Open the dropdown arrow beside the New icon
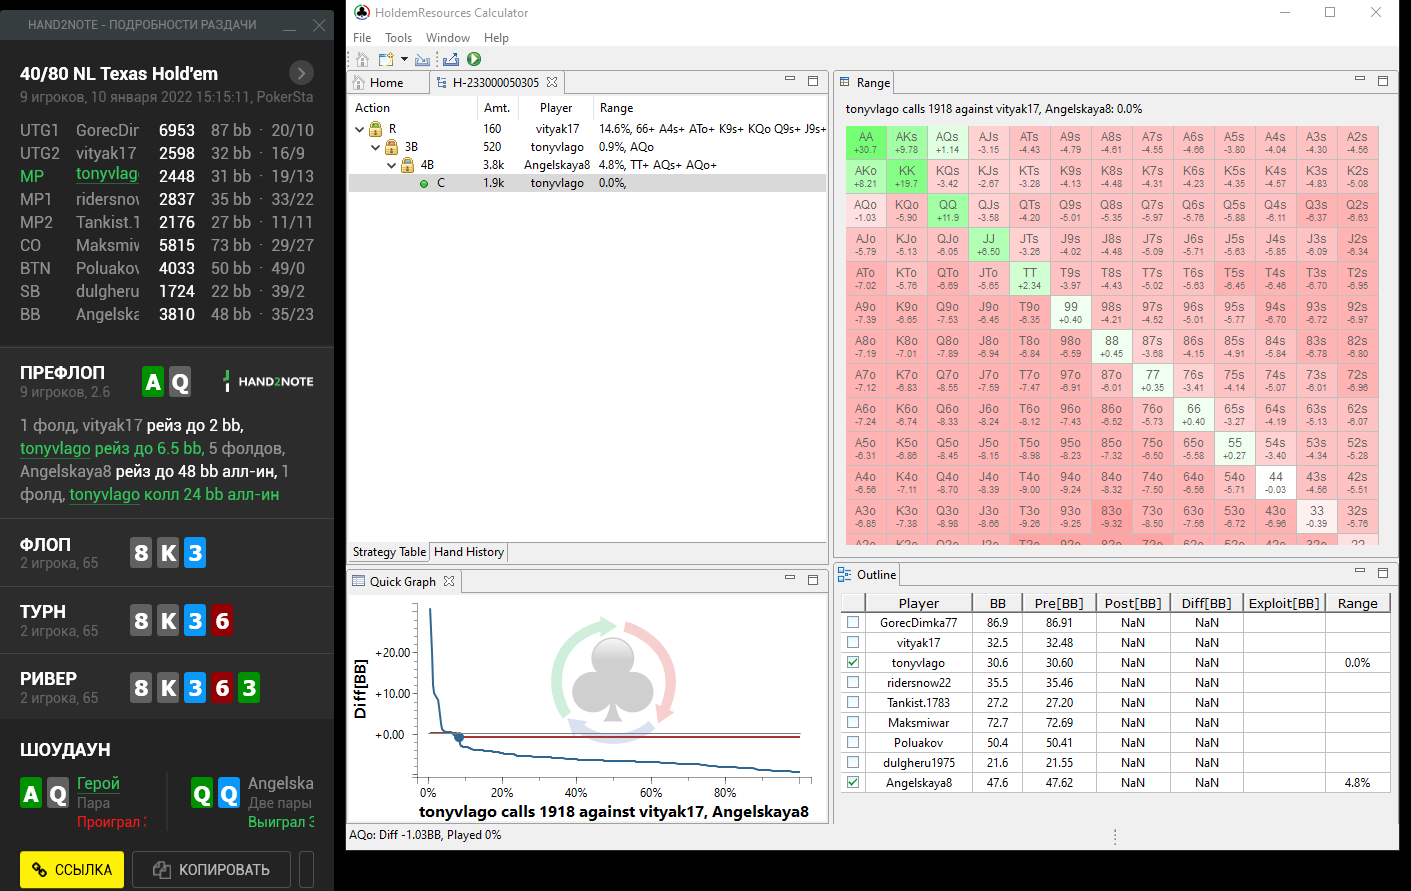 (x=404, y=60)
